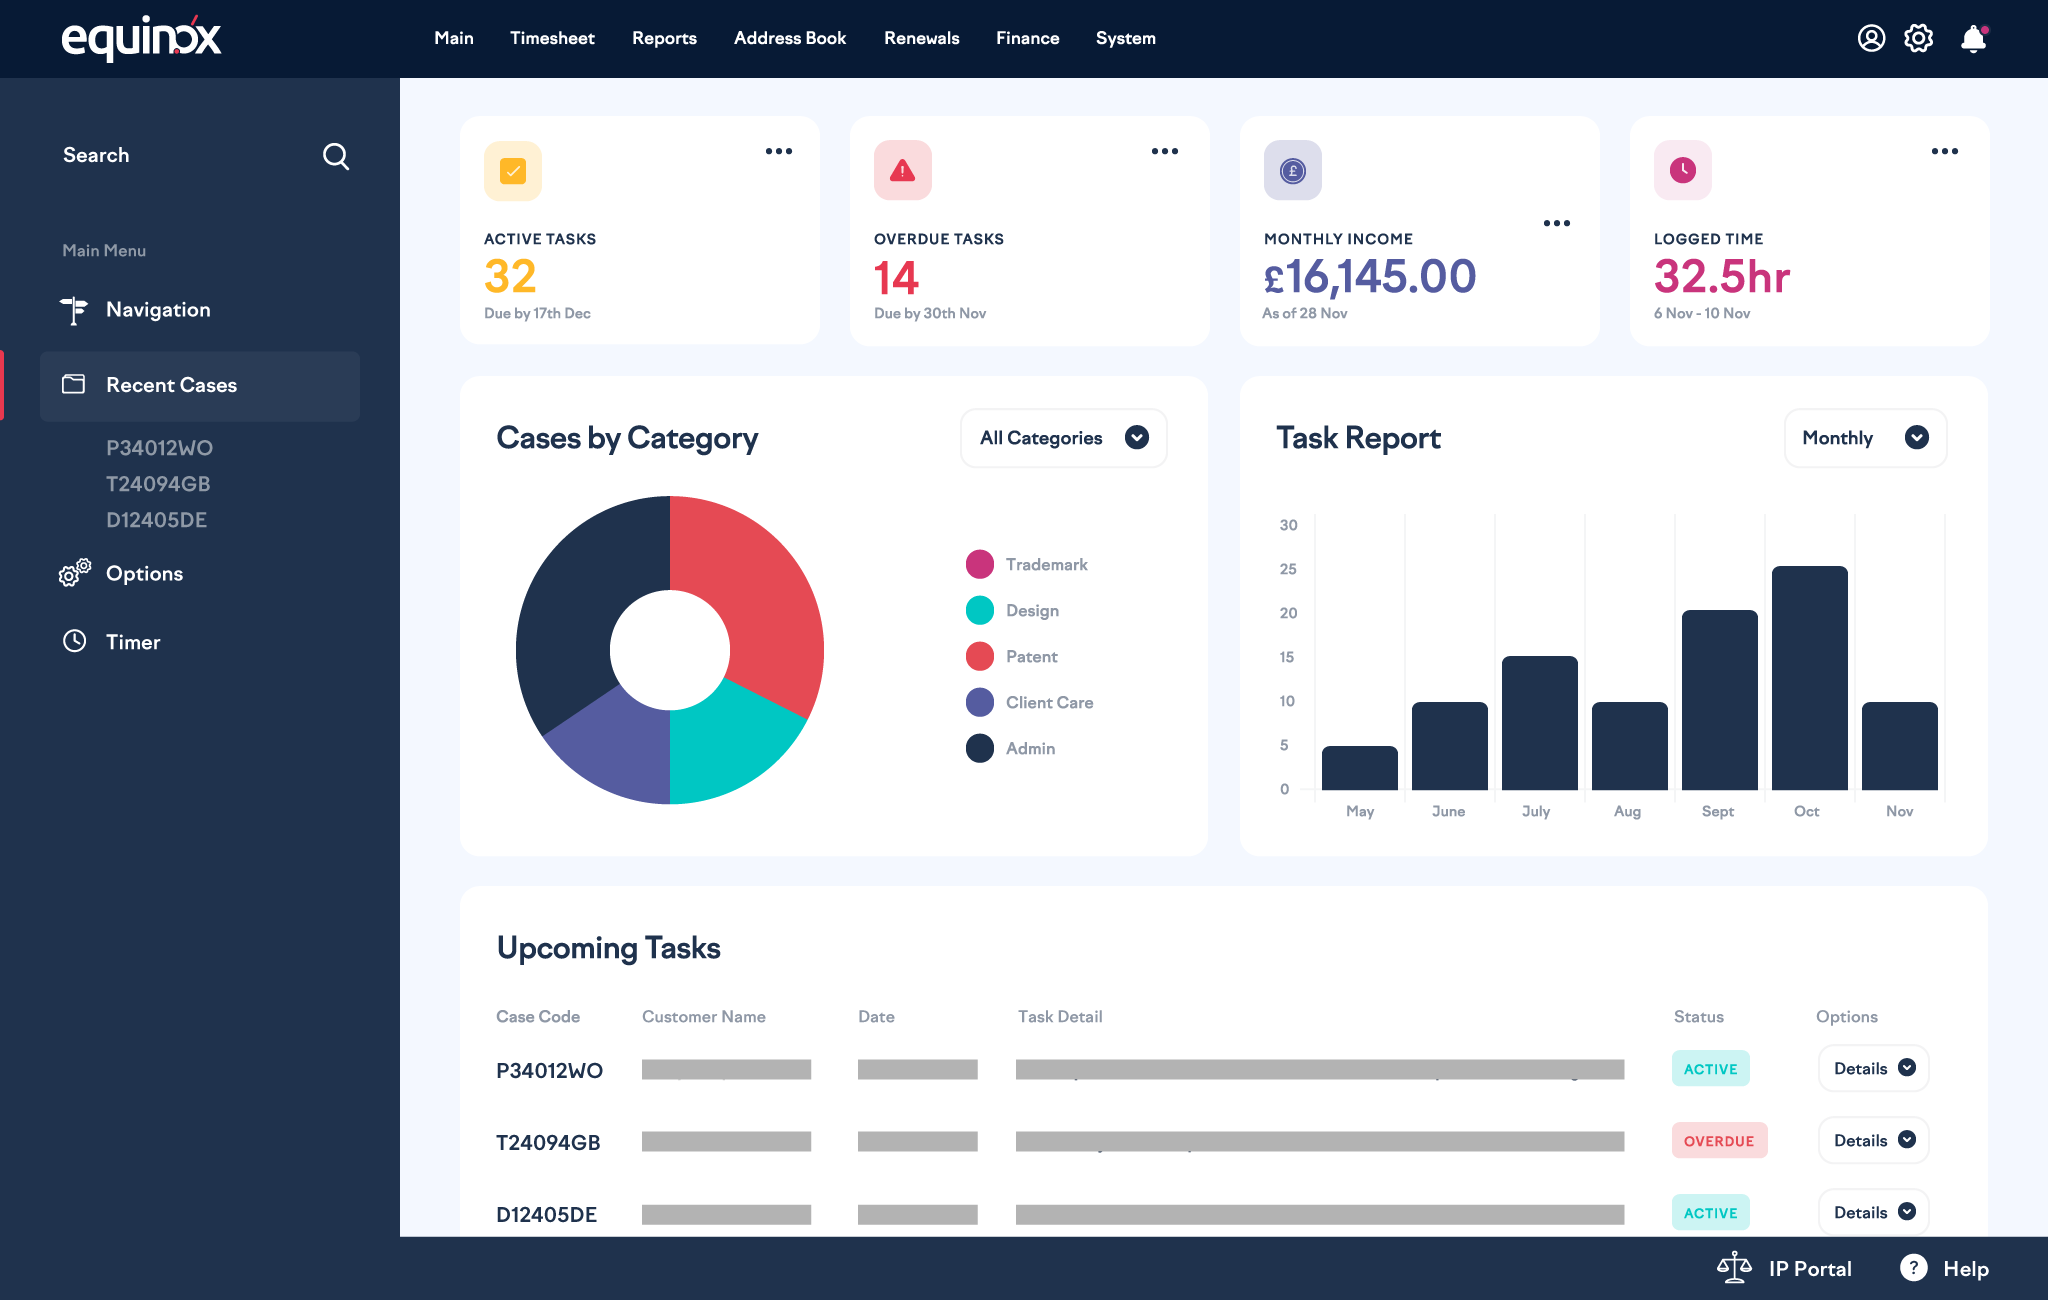Click the Recent Cases briefcase icon

[x=73, y=384]
